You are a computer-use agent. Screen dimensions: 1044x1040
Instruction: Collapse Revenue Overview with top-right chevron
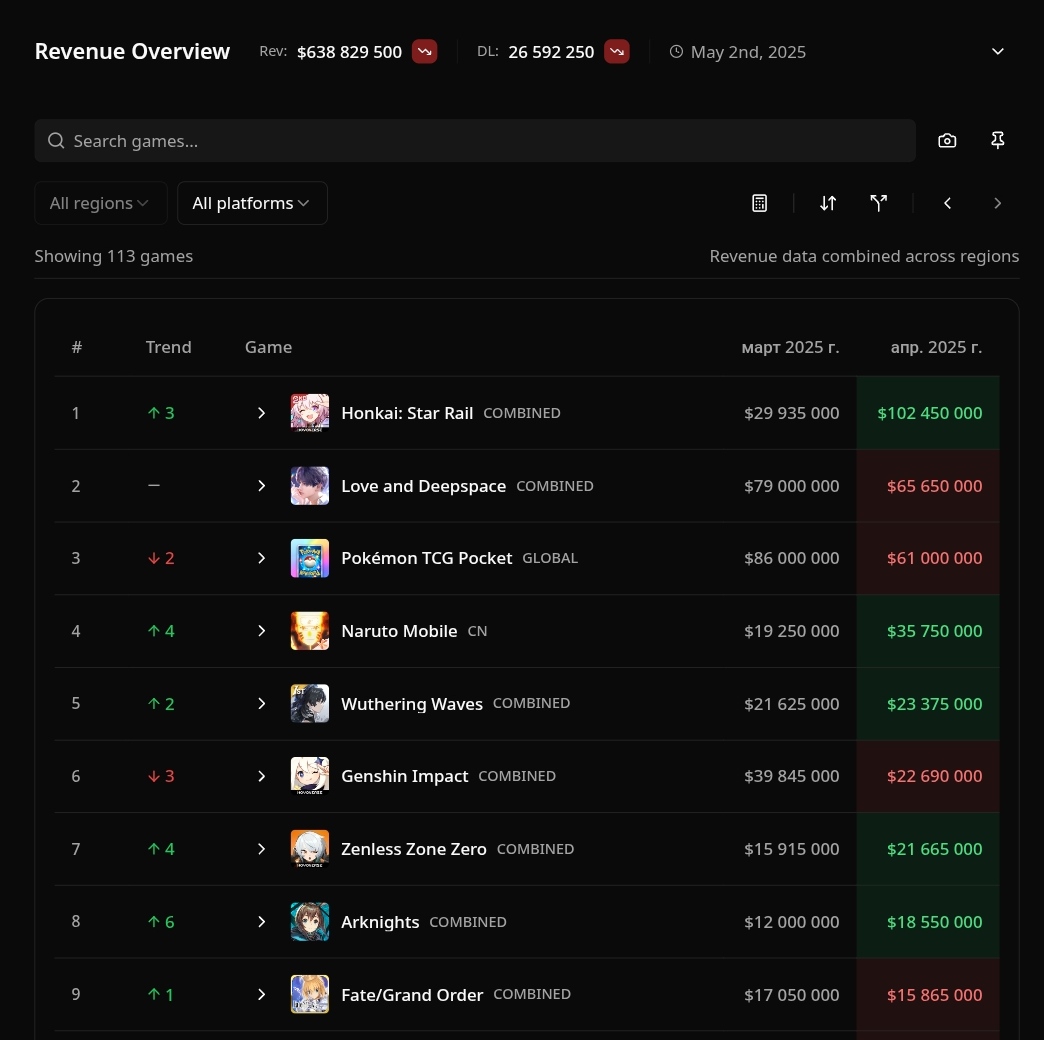click(x=997, y=51)
